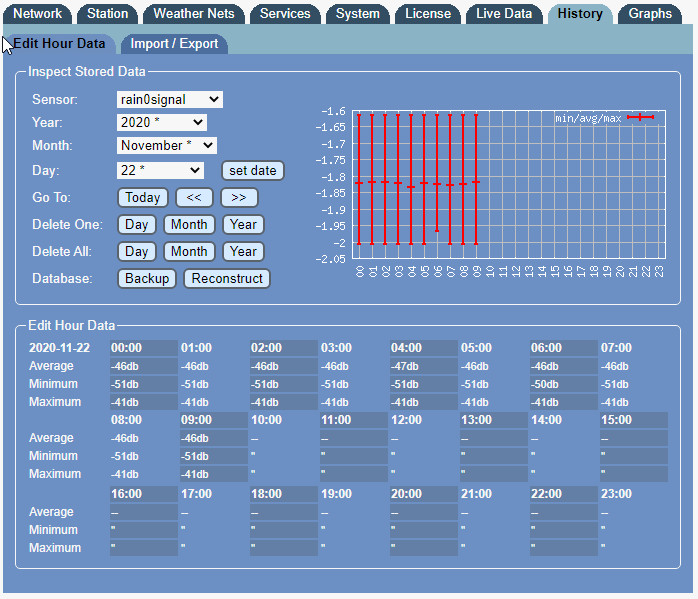698x599 pixels.
Task: Switch to the Station tab
Action: pyautogui.click(x=107, y=14)
